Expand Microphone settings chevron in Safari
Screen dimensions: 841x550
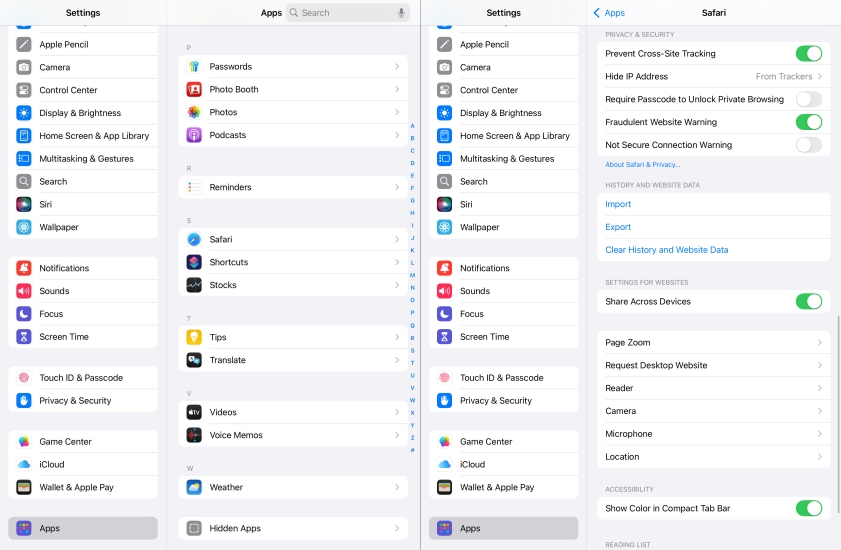[820, 434]
